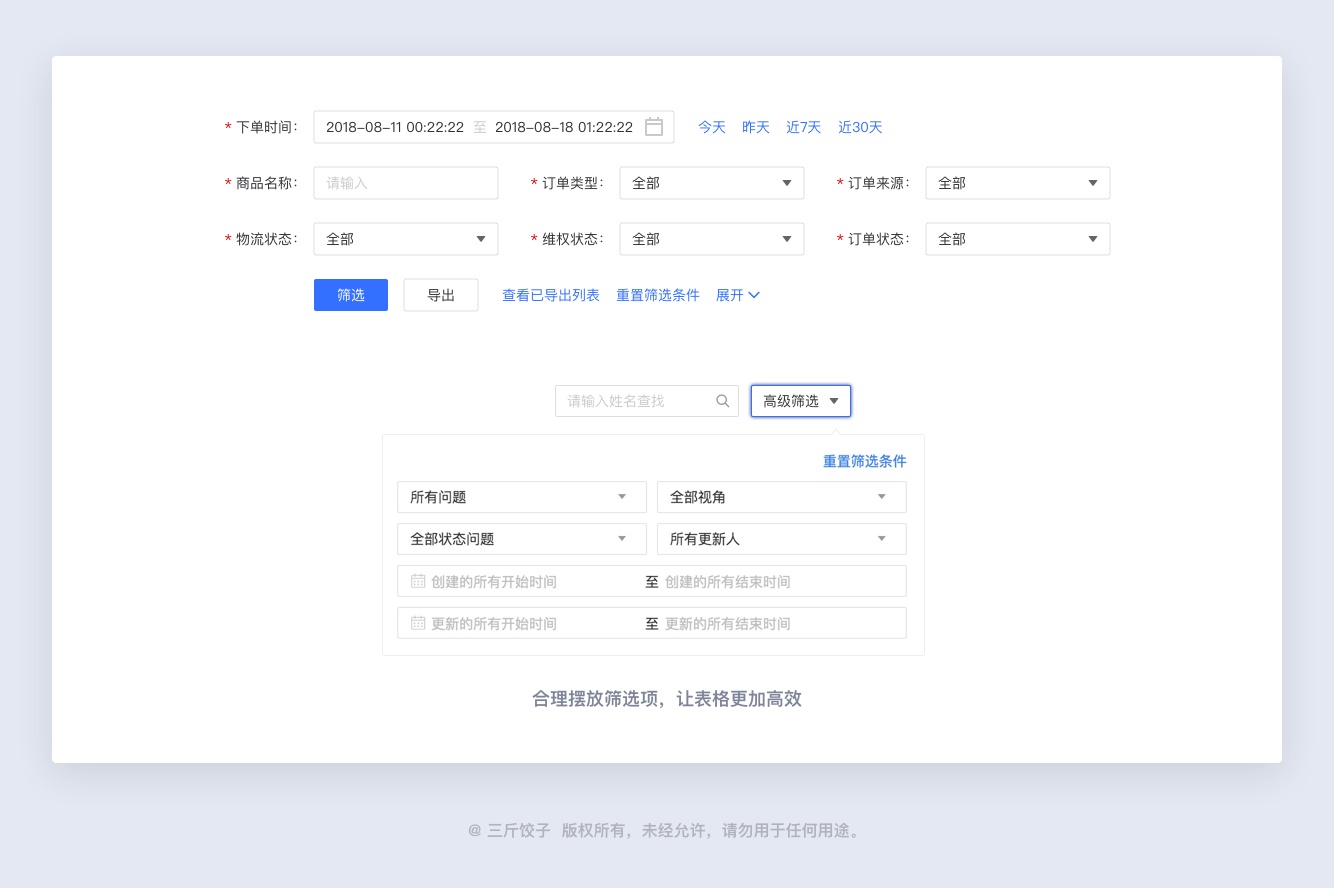Select the 昨天 quick date range
This screenshot has width=1334, height=888.
click(756, 127)
